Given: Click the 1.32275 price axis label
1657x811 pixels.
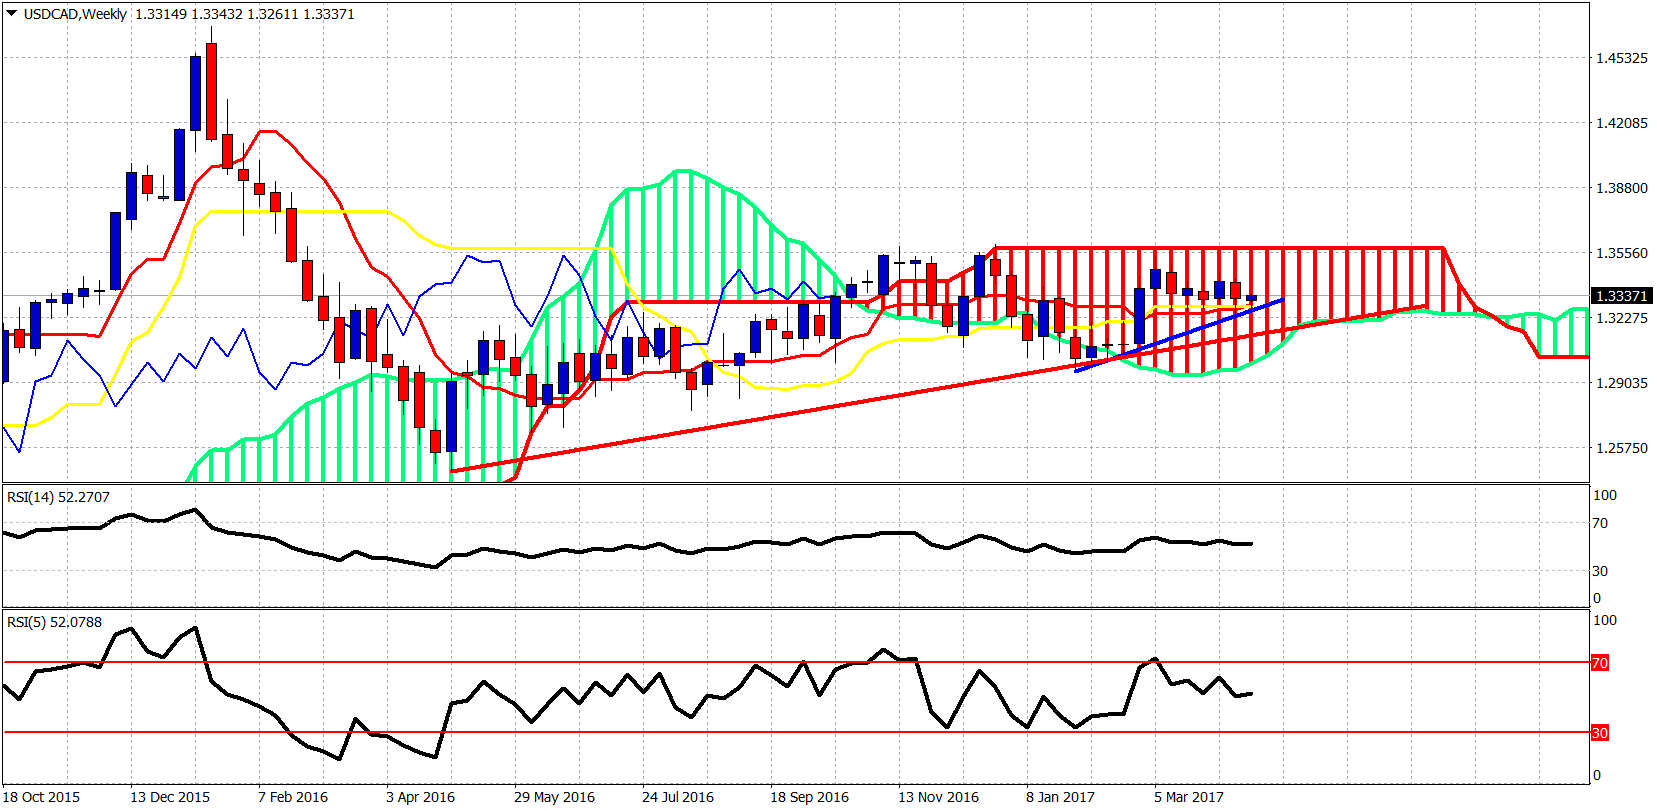Looking at the screenshot, I should (1622, 318).
